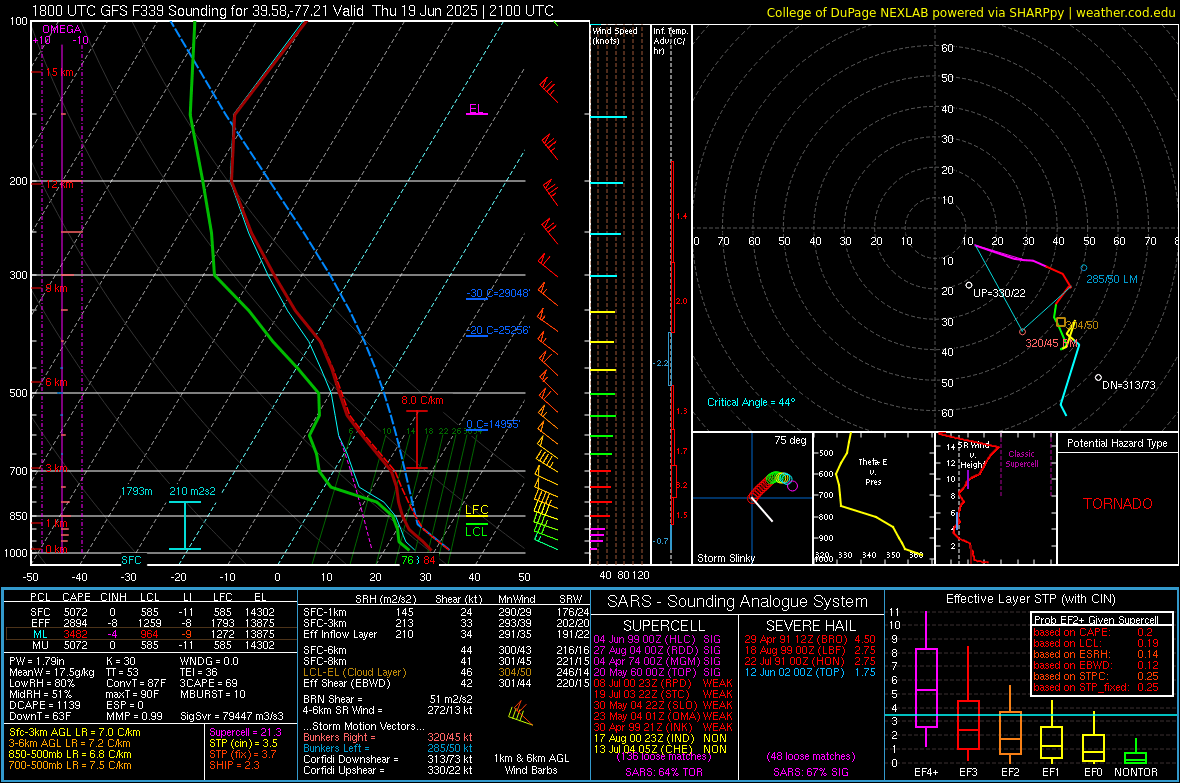The width and height of the screenshot is (1180, 783).
Task: Click the red surface temperature value 84
Action: [x=429, y=559]
